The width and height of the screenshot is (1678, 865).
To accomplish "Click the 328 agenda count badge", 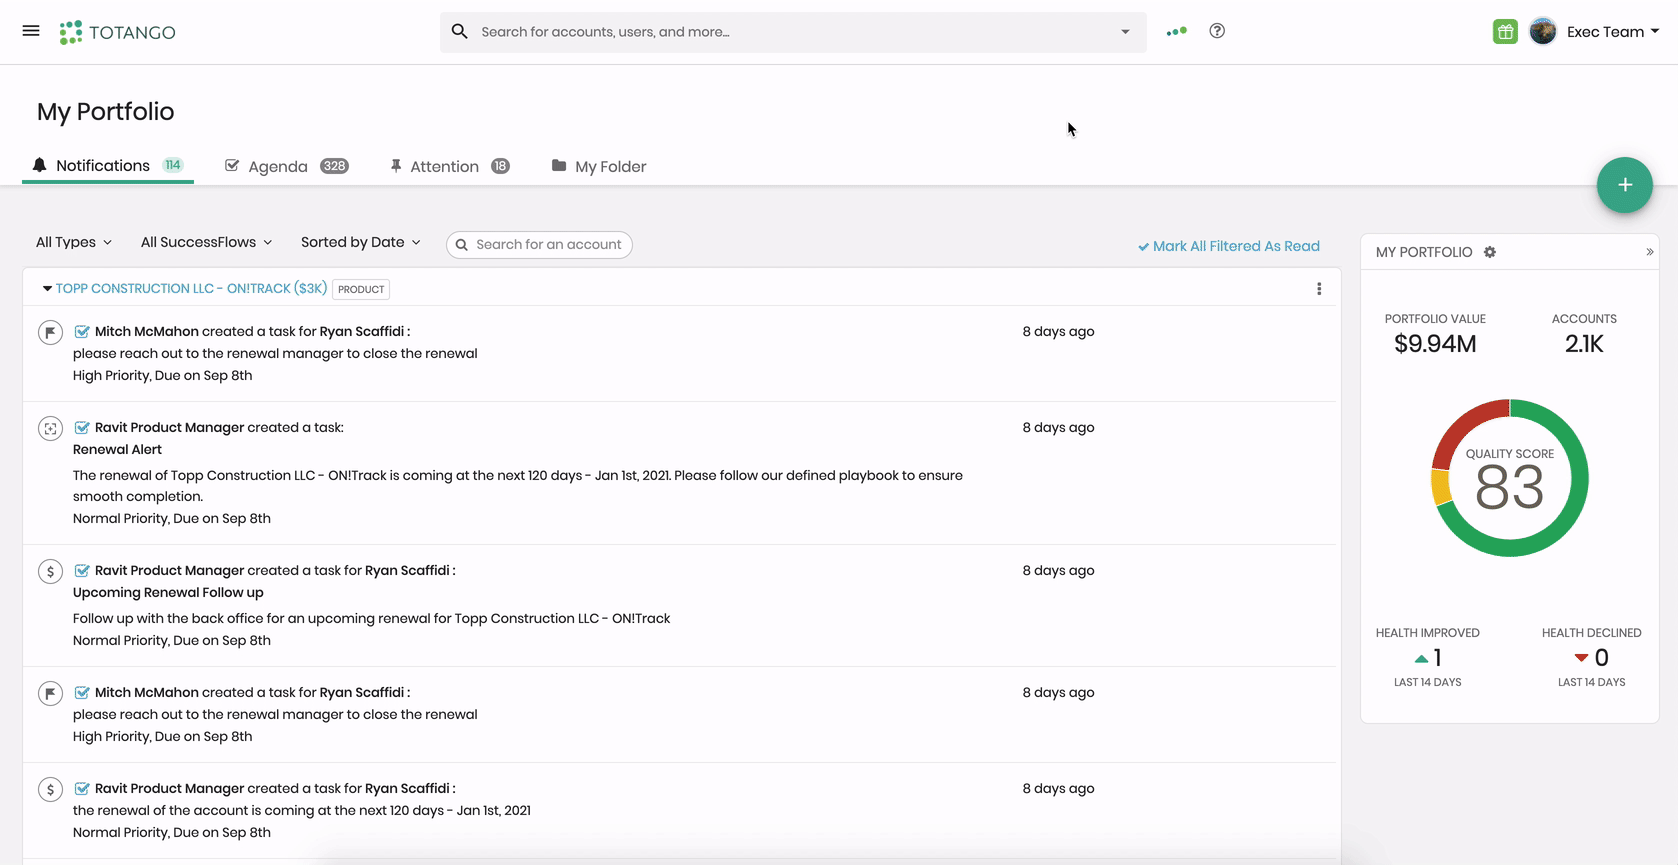I will [334, 166].
